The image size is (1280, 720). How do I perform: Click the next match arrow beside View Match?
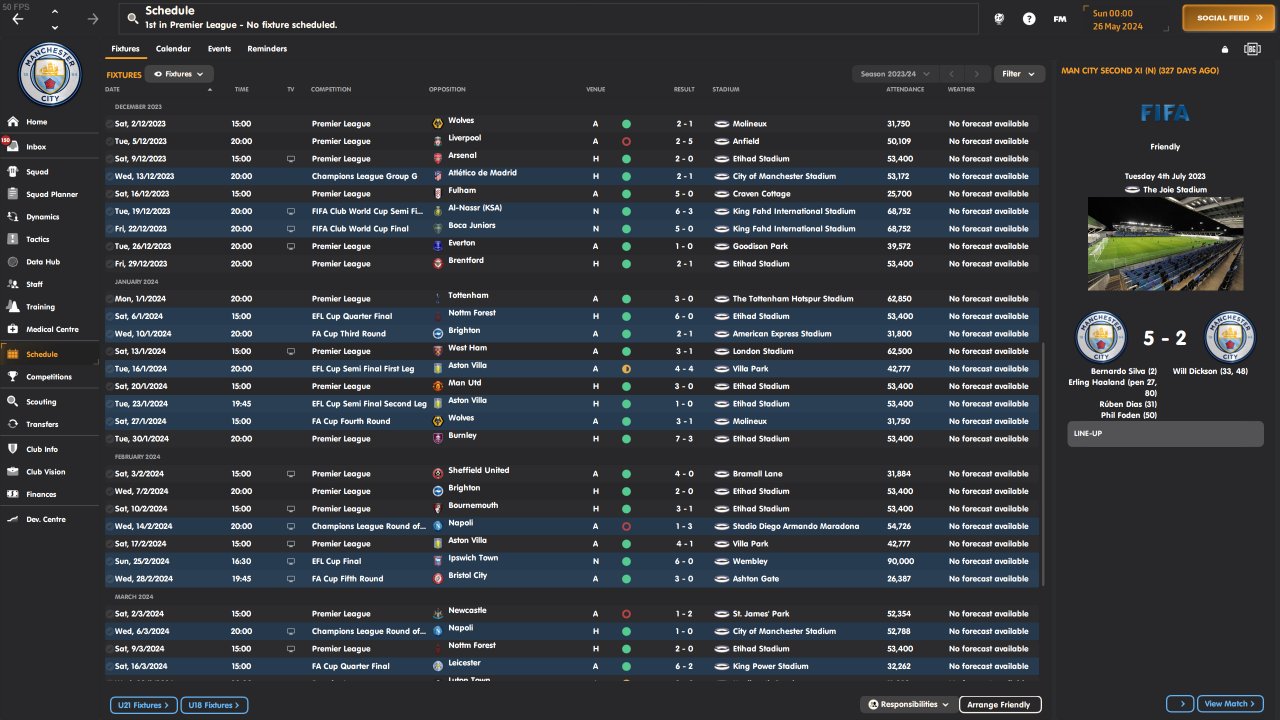point(1180,704)
